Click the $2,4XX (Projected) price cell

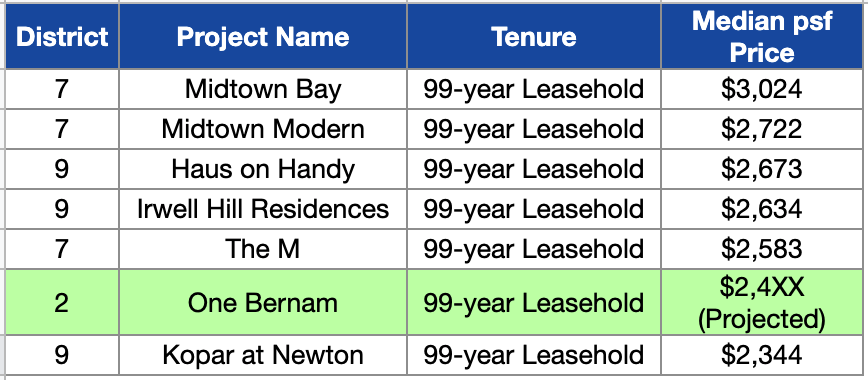point(762,302)
